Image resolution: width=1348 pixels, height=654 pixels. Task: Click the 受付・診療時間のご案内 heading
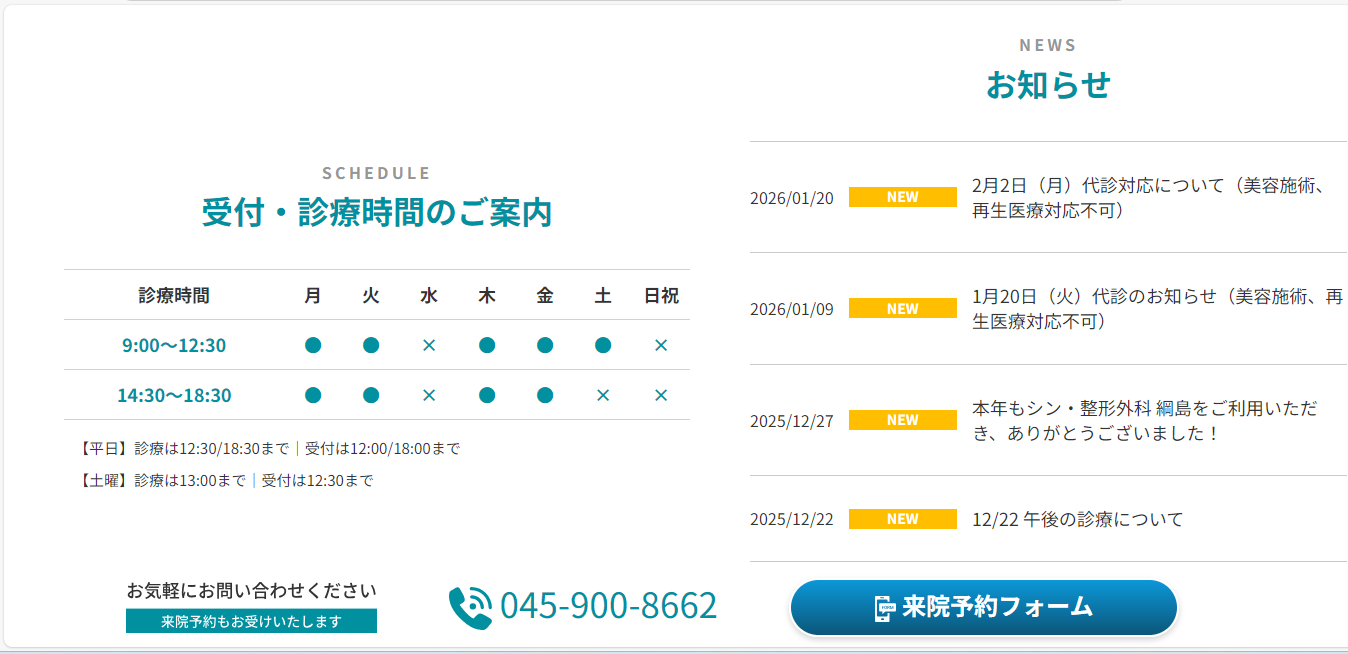(x=376, y=213)
